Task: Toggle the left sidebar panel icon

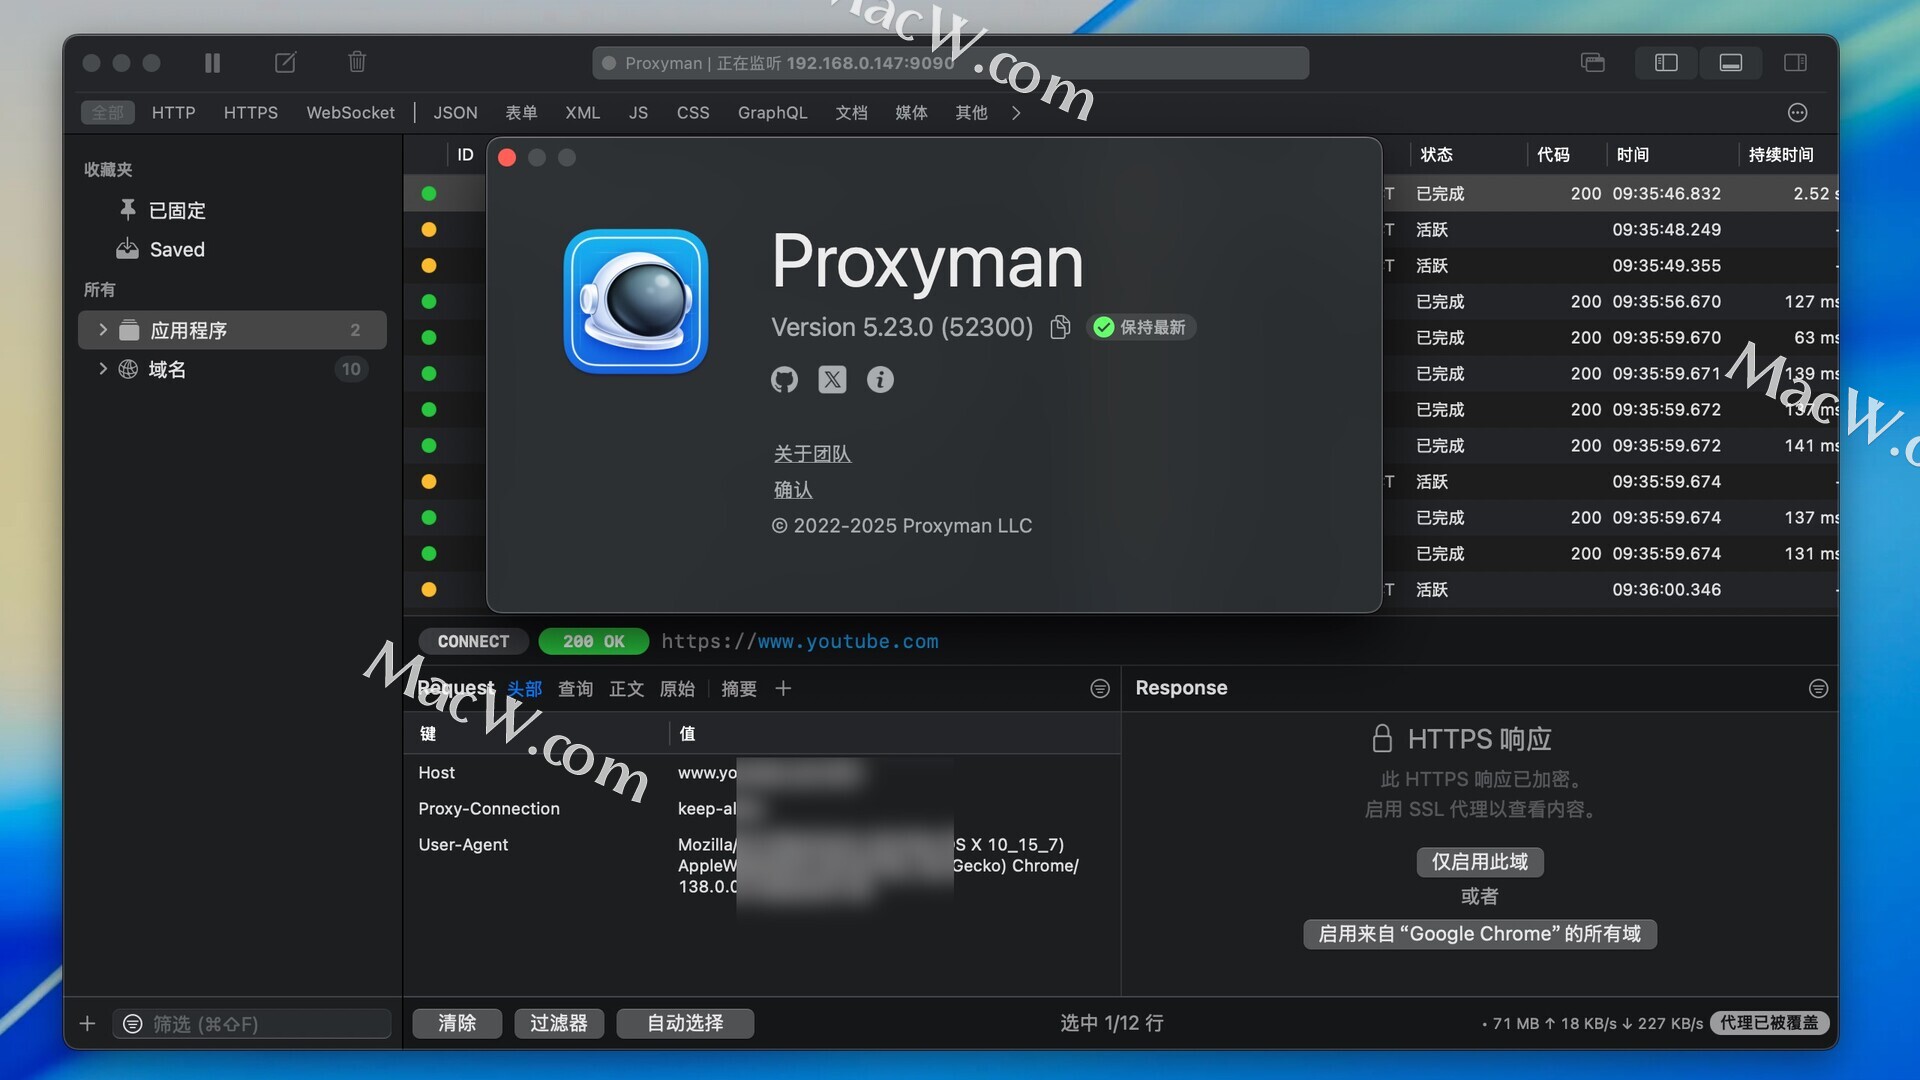Action: tap(1666, 63)
